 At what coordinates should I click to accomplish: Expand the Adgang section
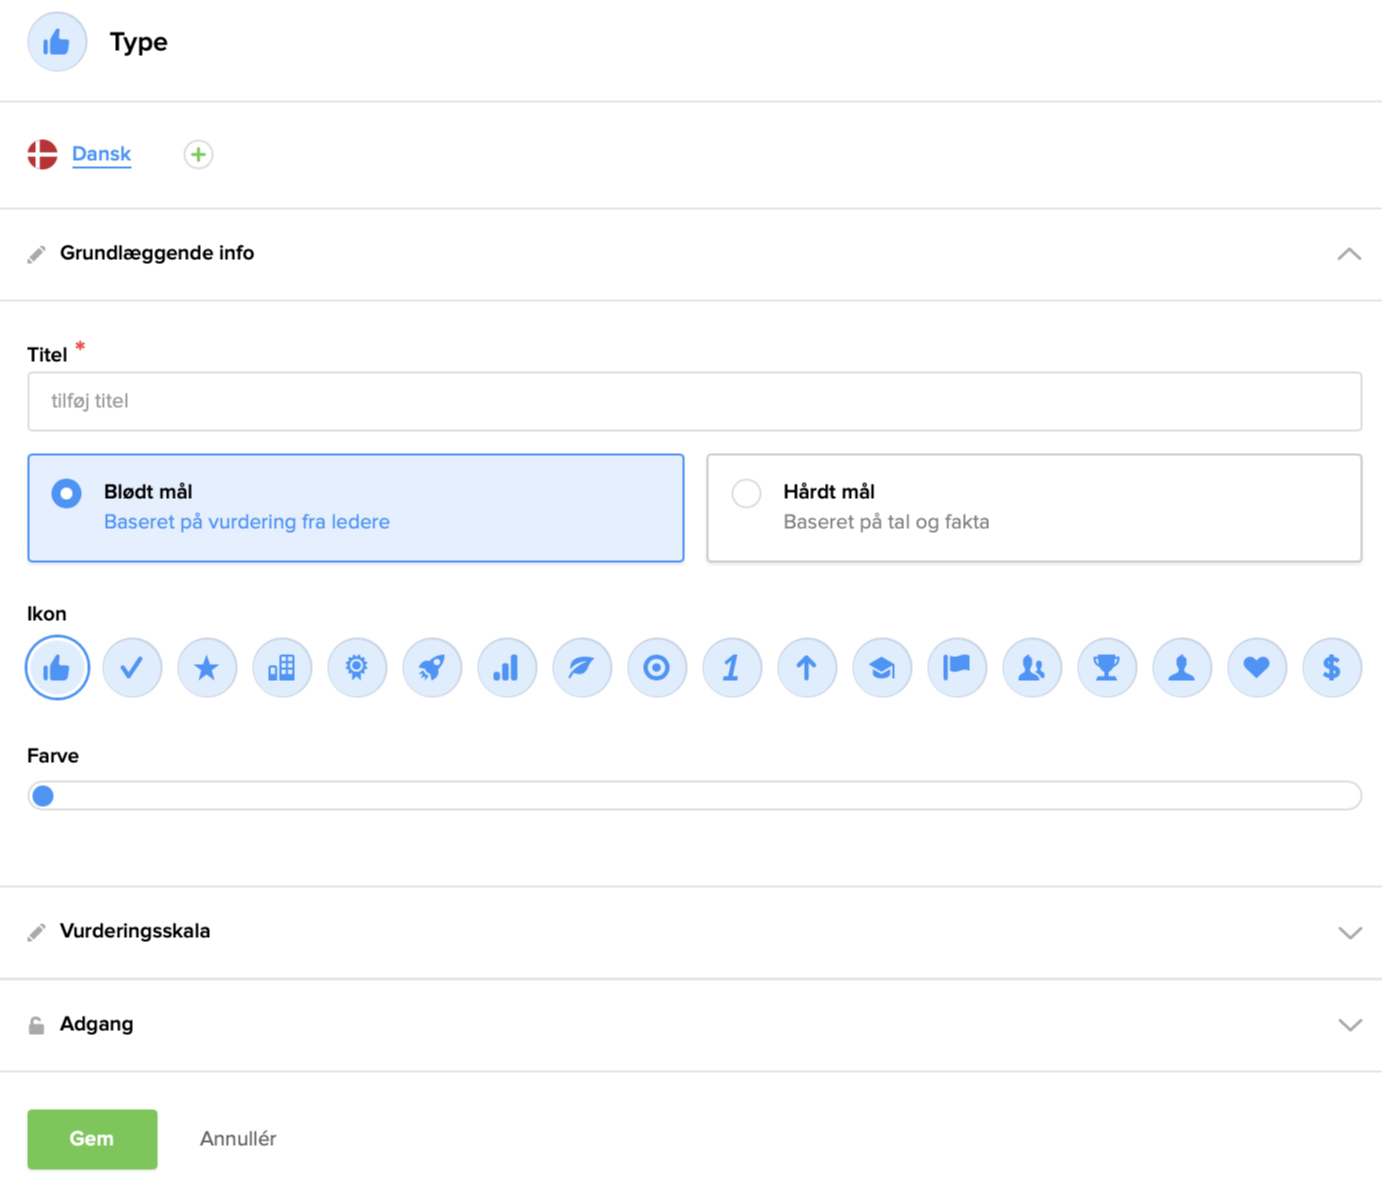[x=1349, y=1025]
